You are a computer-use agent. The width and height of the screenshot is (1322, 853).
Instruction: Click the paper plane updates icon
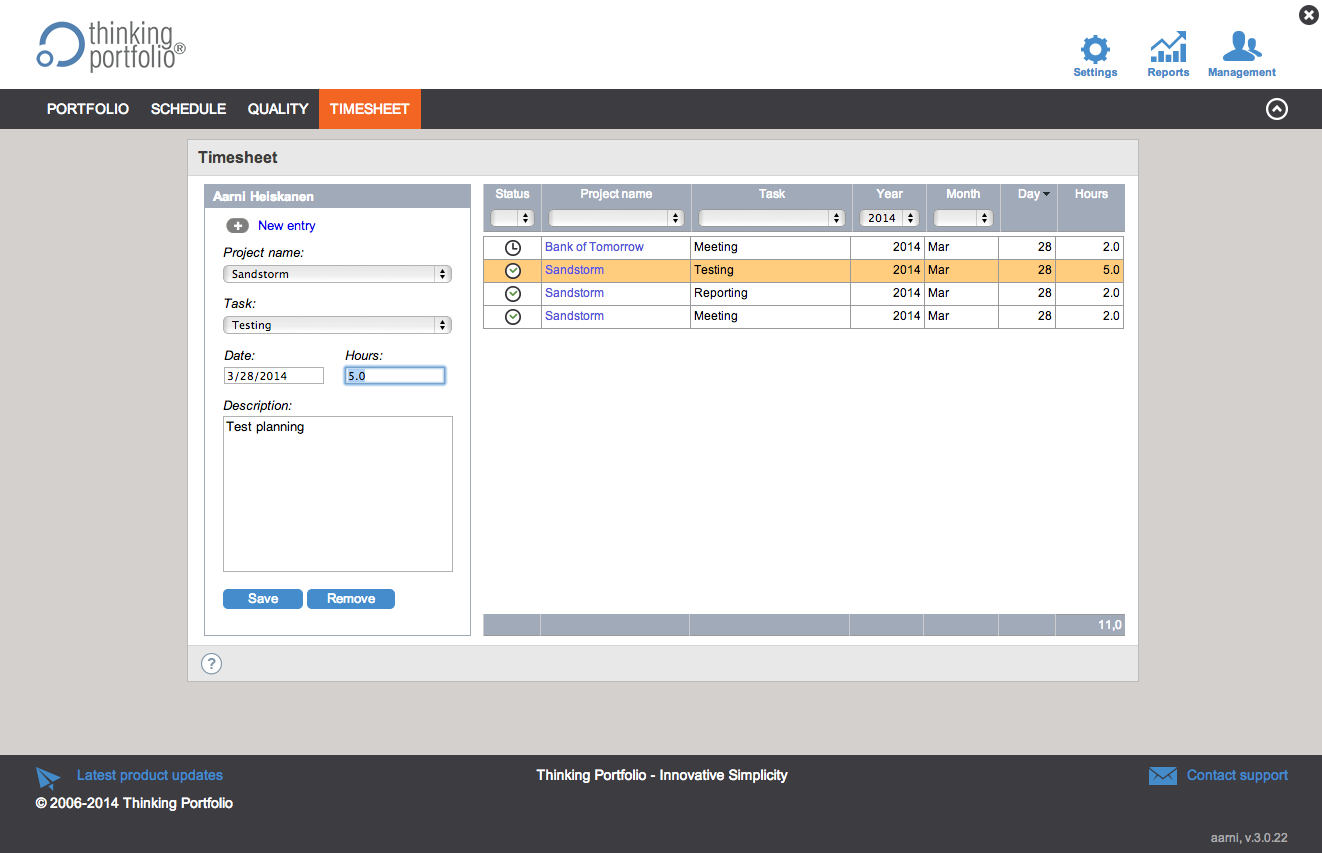click(x=48, y=777)
